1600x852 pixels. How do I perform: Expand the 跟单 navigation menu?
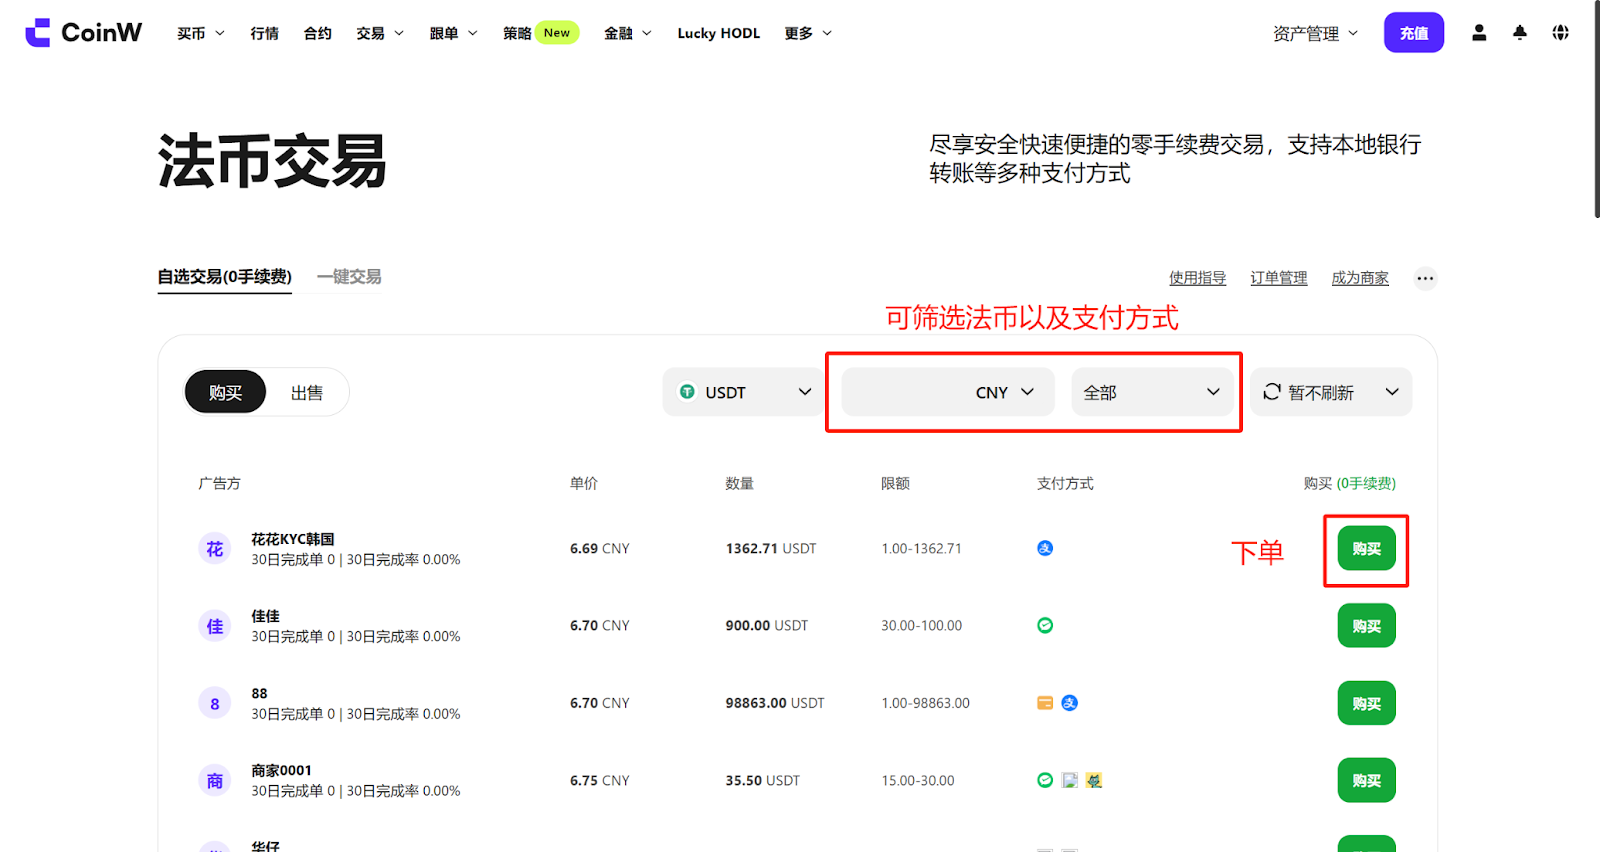454,33
